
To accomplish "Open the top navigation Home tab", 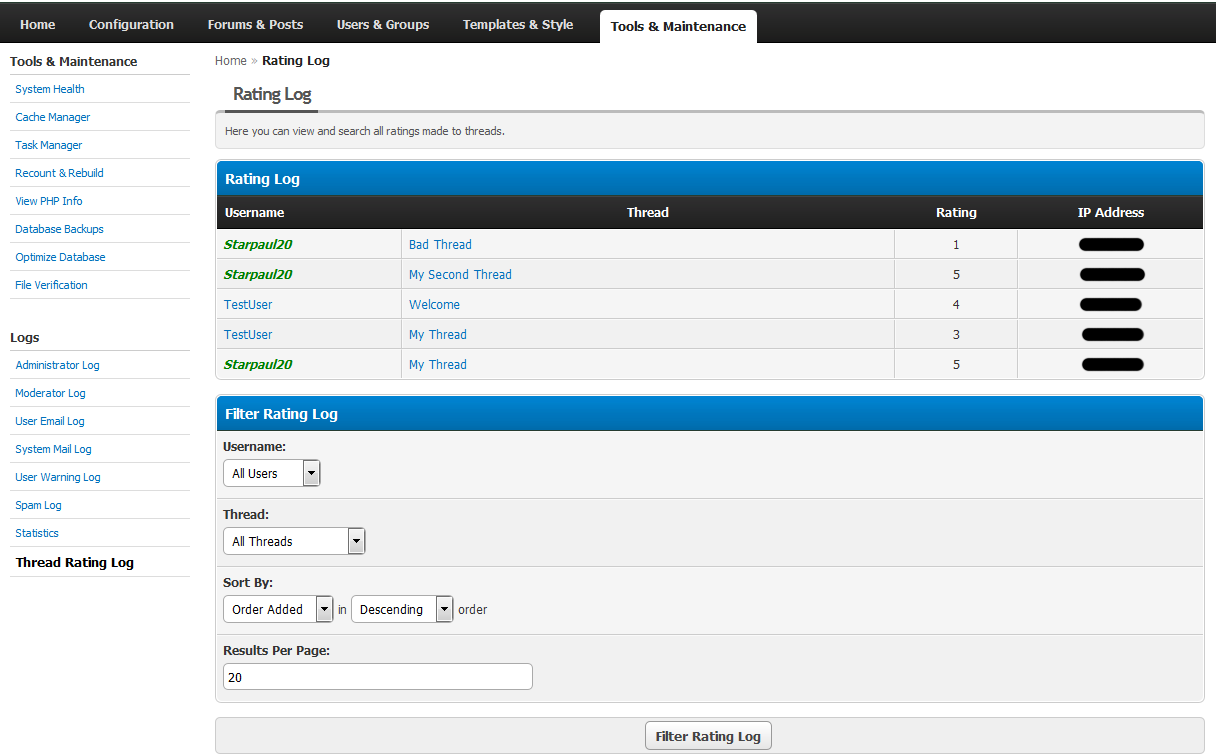I will tap(38, 25).
